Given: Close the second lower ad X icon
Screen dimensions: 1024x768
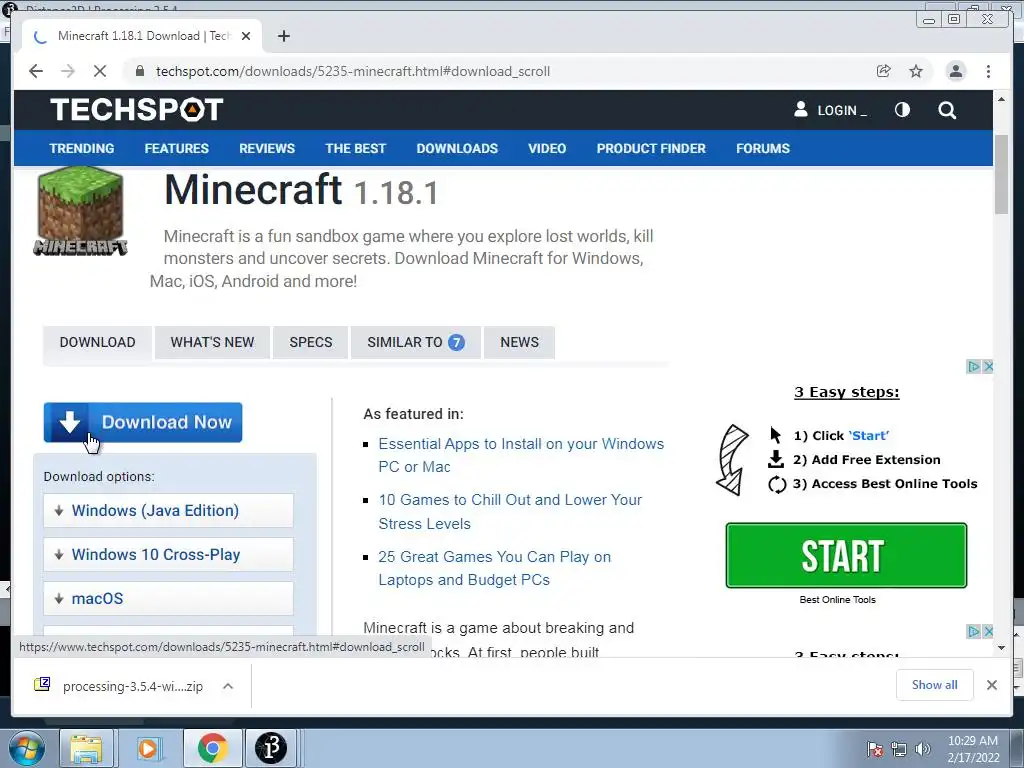Looking at the screenshot, I should coord(988,632).
